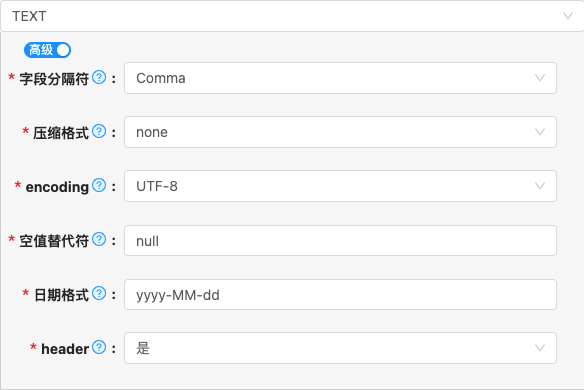Viewport: 584px width, 390px height.
Task: Click chevron arrow in none selector
Action: [540, 132]
